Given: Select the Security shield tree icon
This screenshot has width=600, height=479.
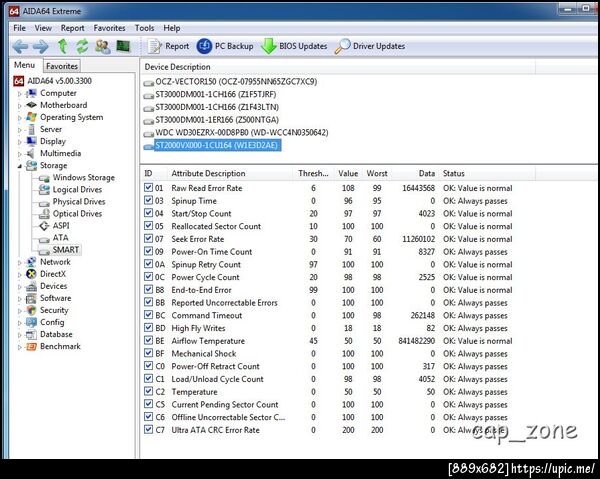Looking at the screenshot, I should (x=31, y=310).
